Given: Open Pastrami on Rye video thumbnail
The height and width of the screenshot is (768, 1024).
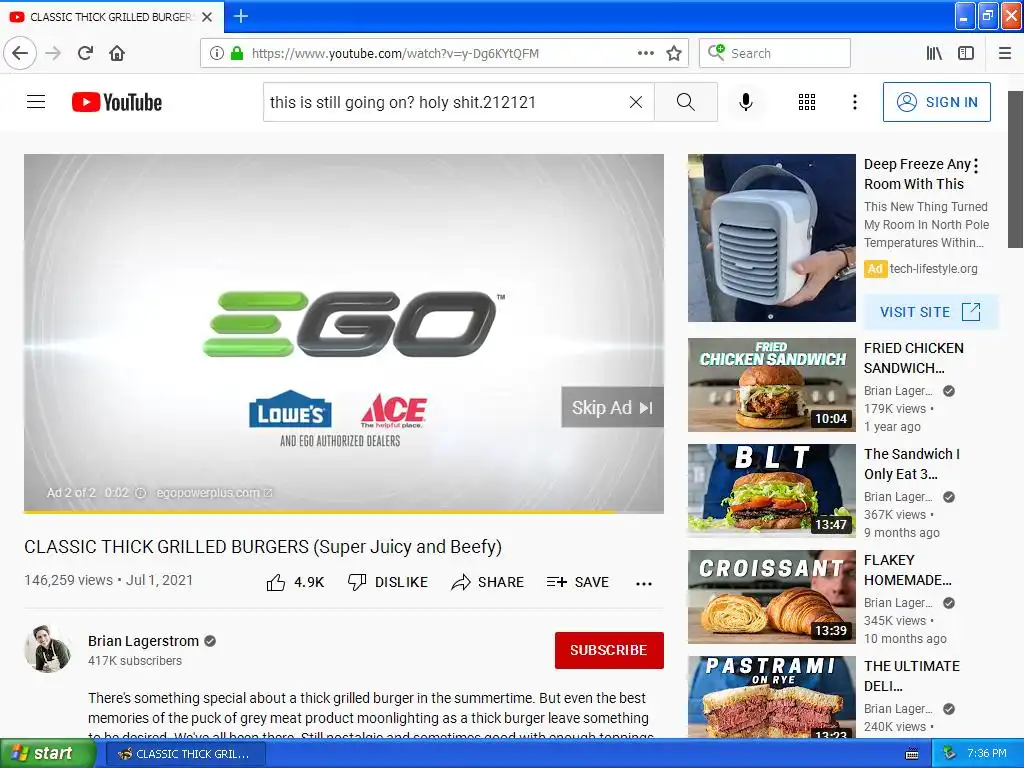Looking at the screenshot, I should pos(771,697).
